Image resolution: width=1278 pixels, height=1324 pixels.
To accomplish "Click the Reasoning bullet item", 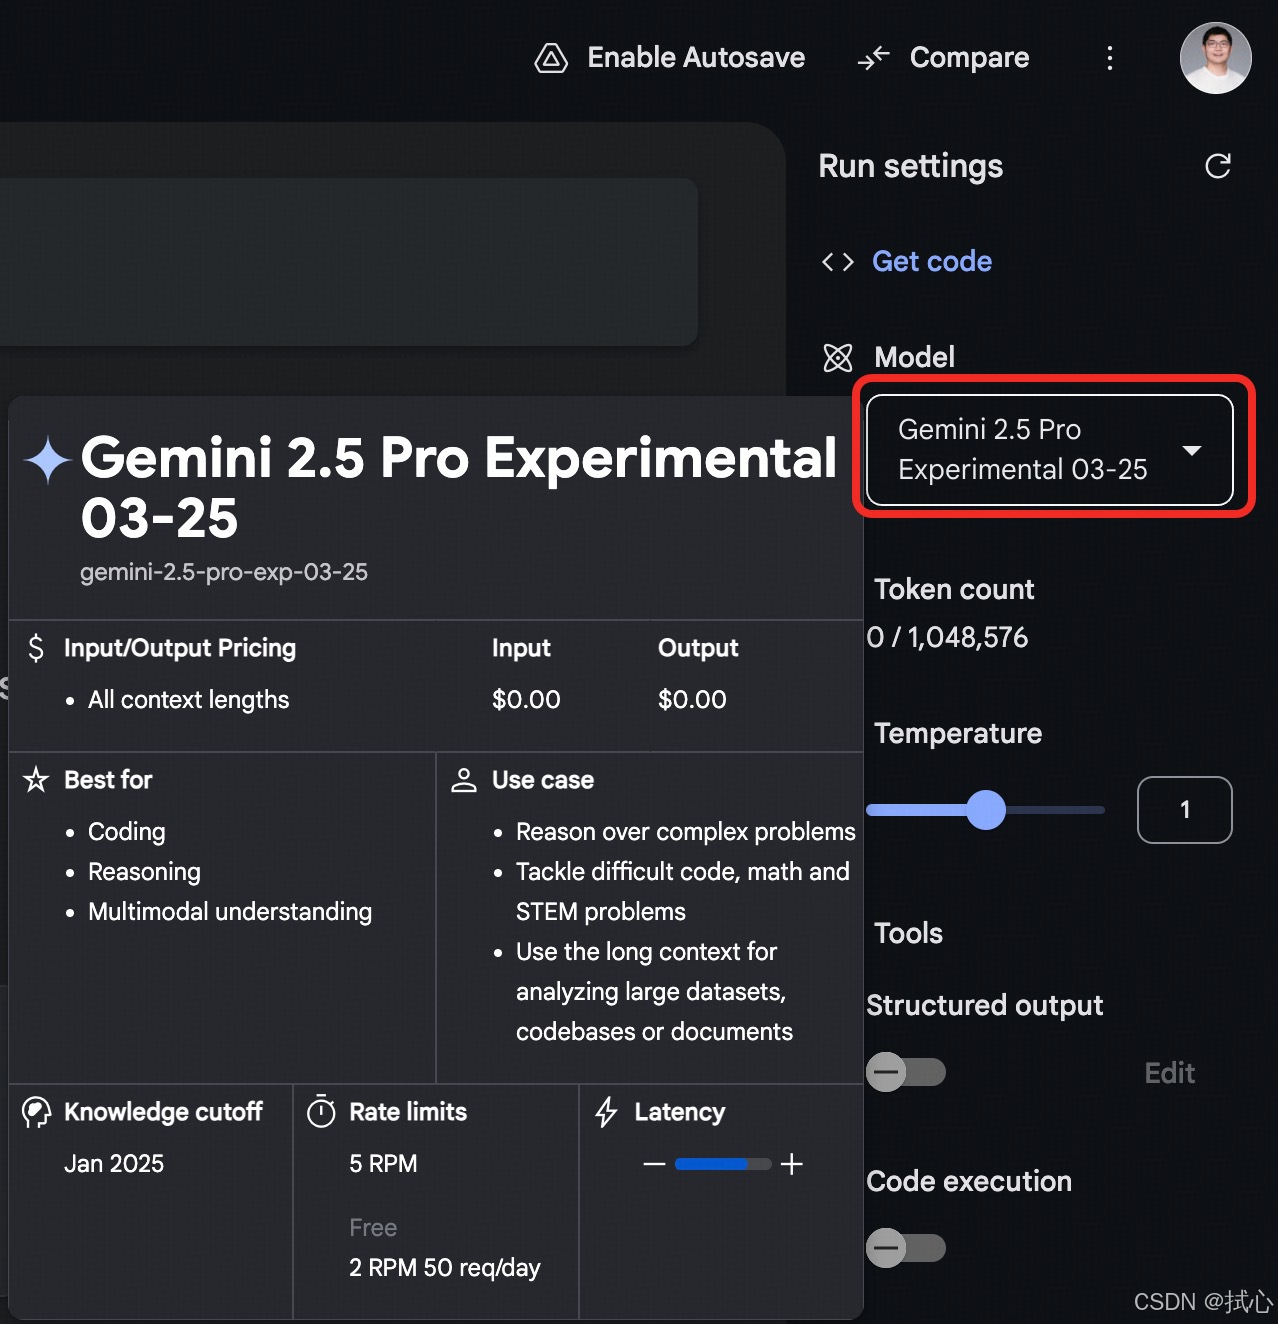I will 144,872.
